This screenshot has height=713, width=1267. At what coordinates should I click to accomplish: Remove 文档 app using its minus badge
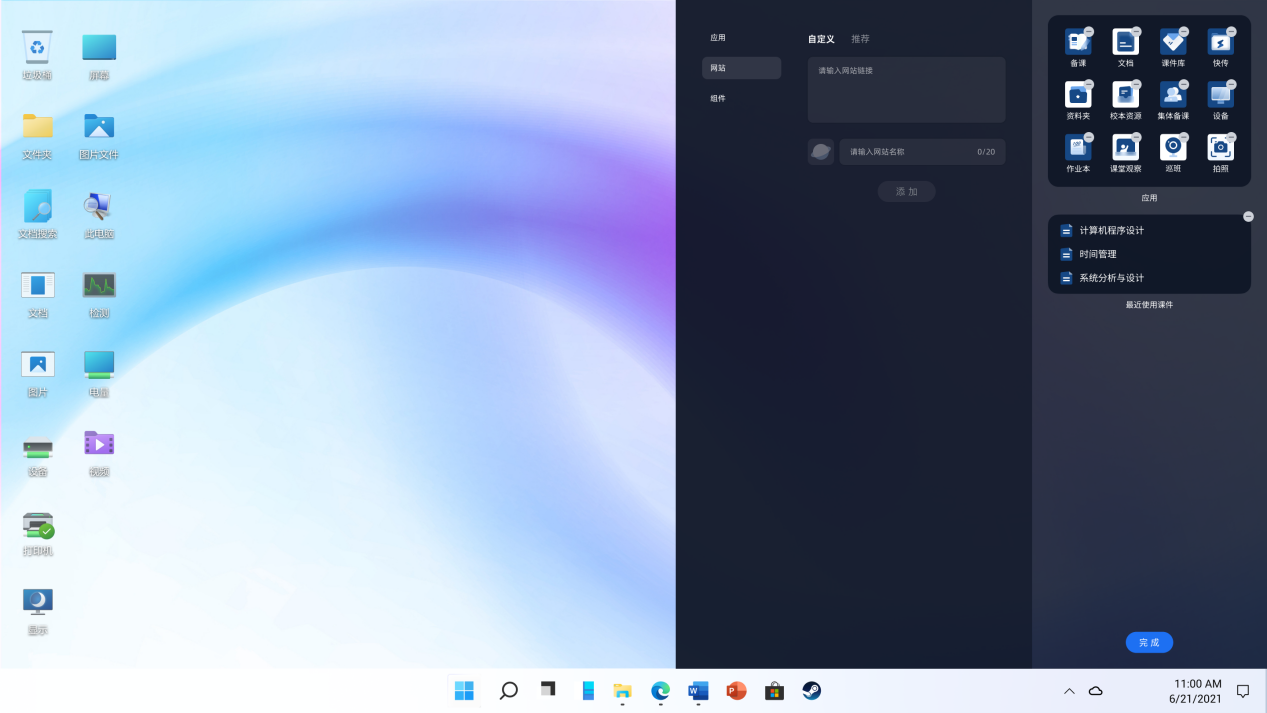pyautogui.click(x=1137, y=31)
